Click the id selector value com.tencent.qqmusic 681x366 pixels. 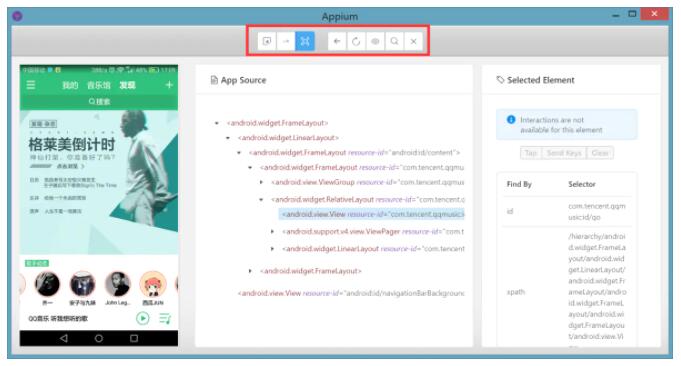[597, 211]
